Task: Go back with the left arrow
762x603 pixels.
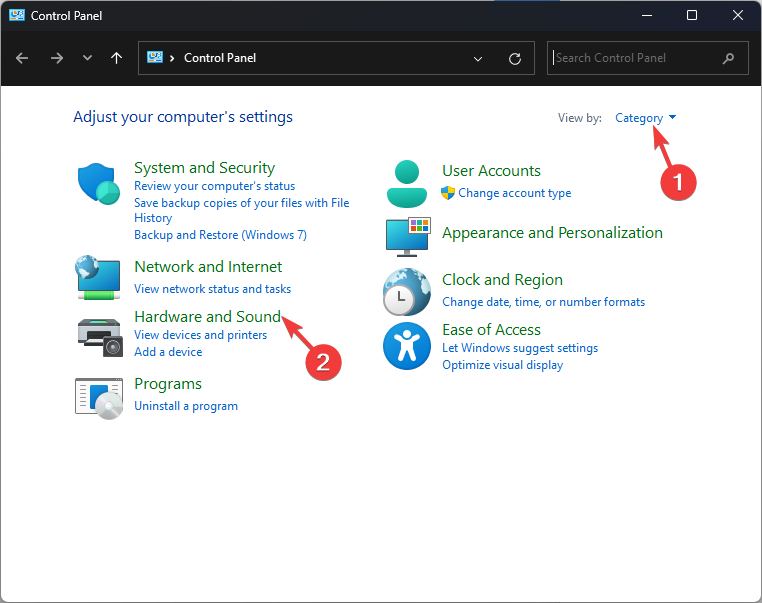Action: coord(22,58)
